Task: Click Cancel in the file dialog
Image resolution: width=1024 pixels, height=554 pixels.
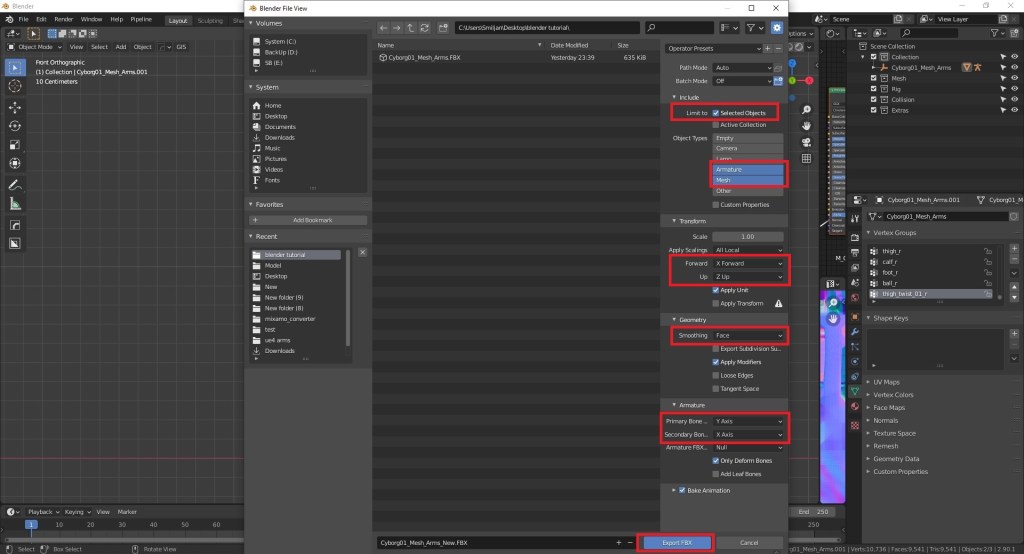Action: [748, 542]
